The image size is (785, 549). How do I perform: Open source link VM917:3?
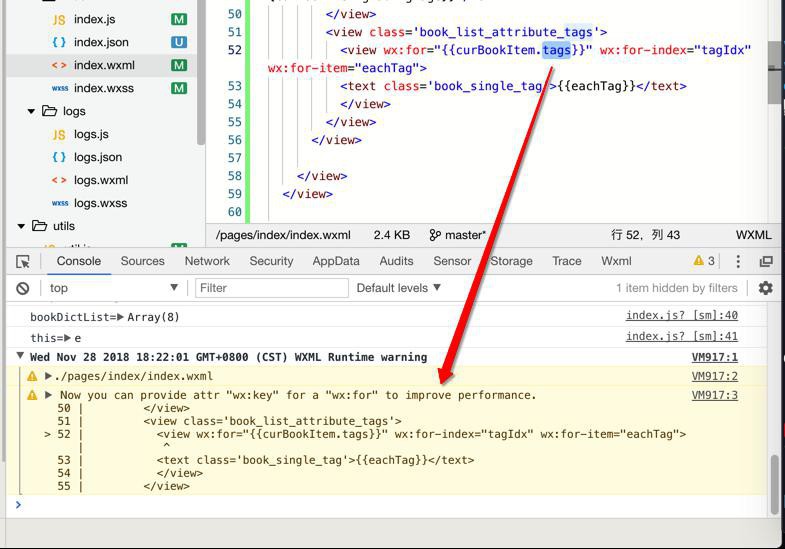[714, 395]
